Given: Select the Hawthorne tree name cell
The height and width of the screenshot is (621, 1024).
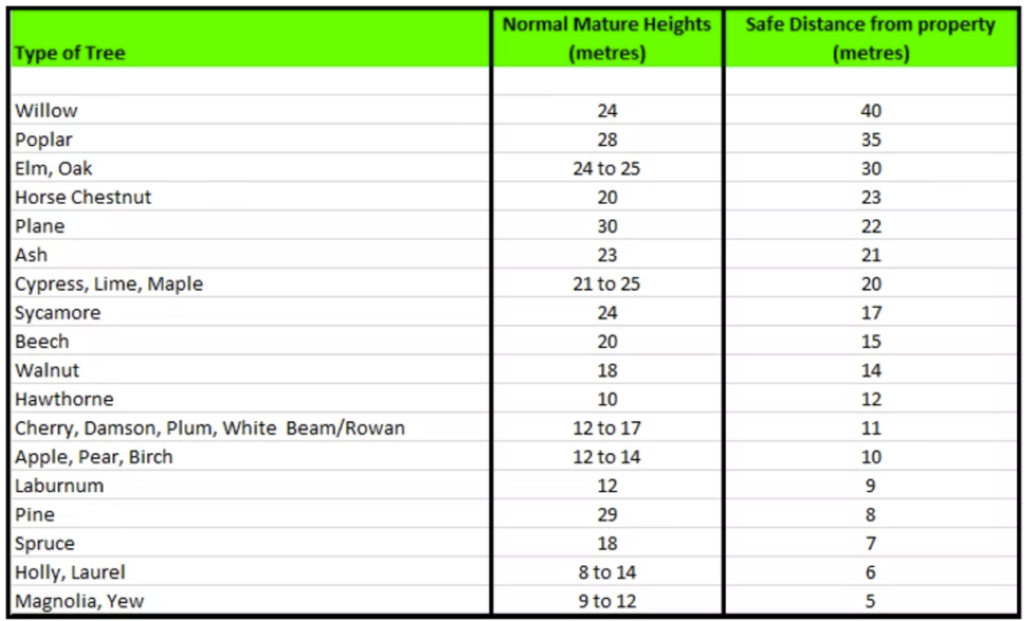Looking at the screenshot, I should tap(64, 399).
